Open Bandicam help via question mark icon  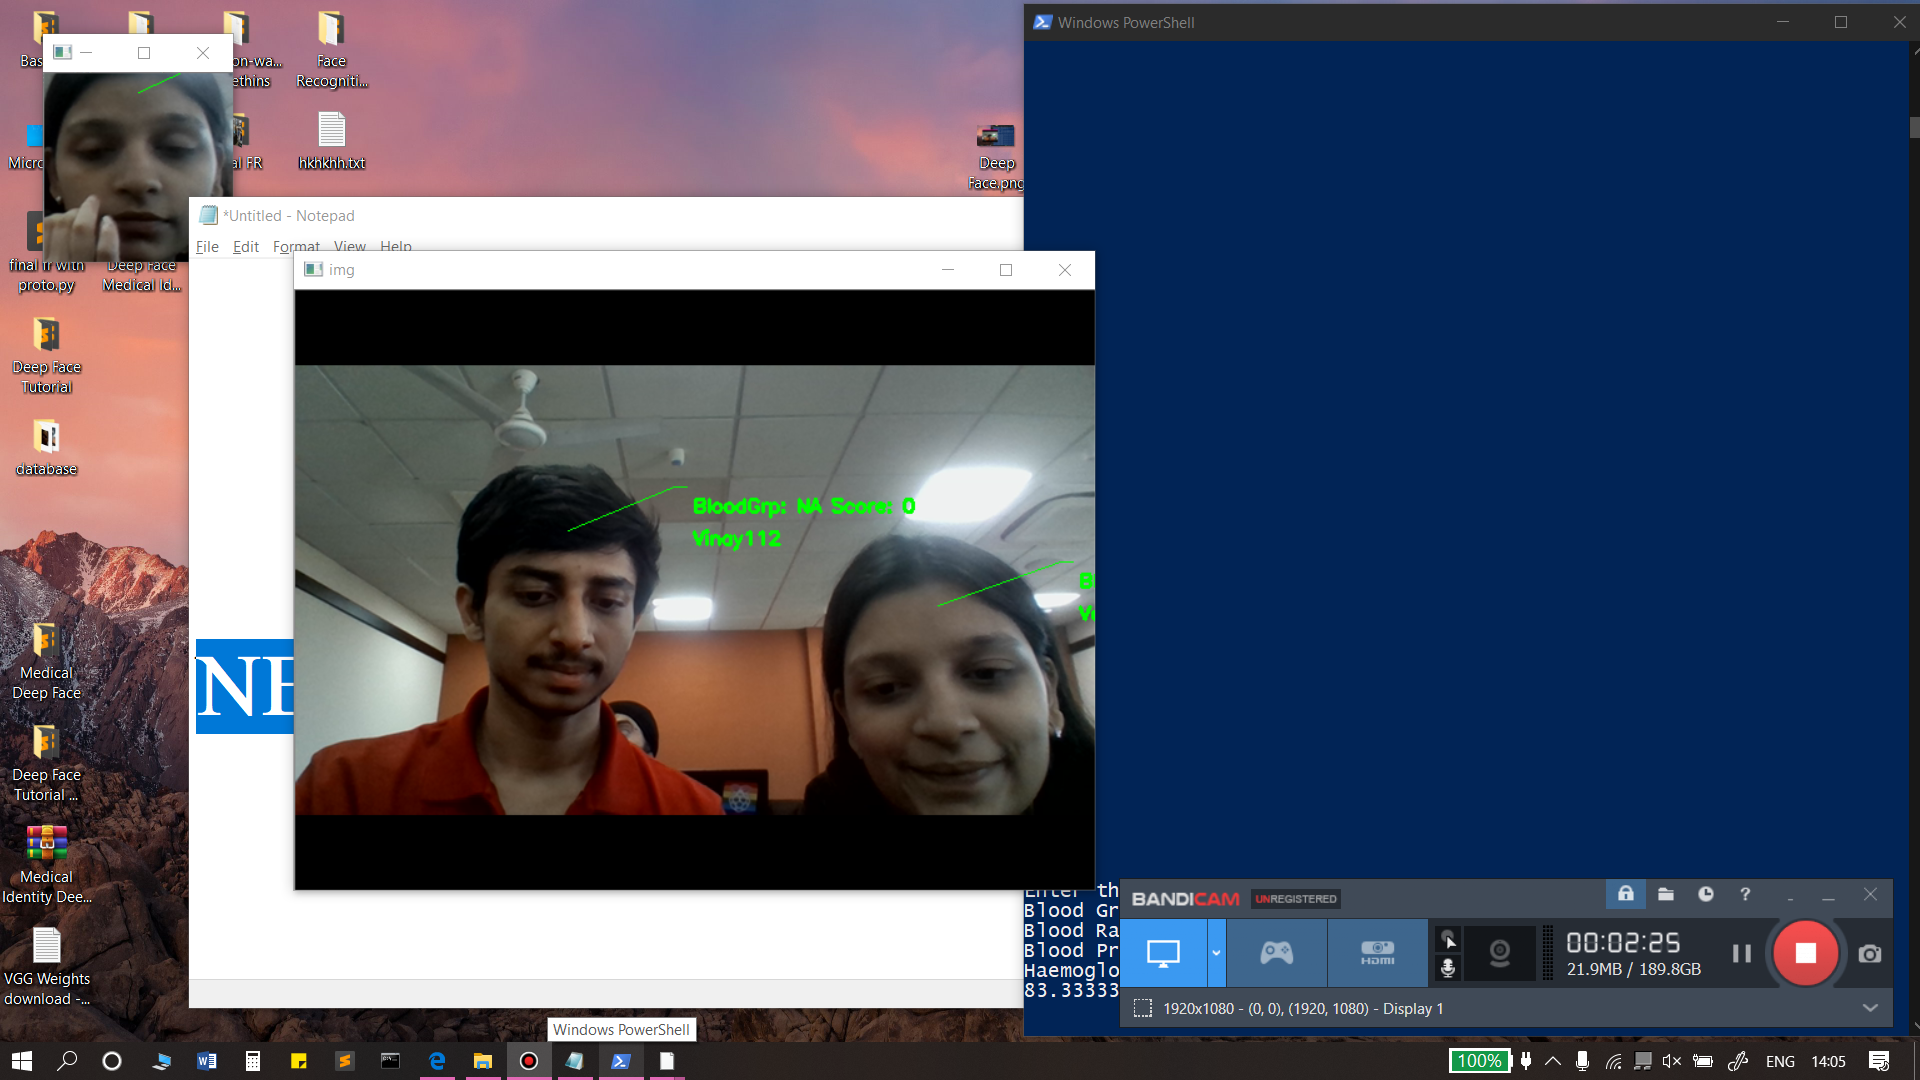1745,895
